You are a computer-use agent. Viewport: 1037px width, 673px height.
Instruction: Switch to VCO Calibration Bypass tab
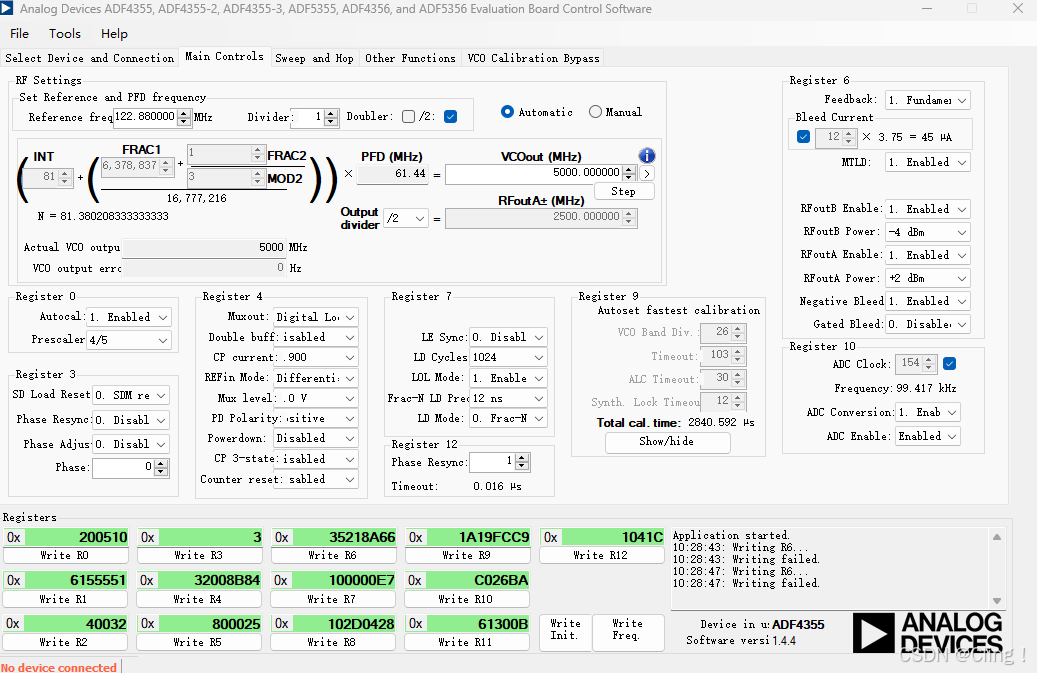(533, 58)
